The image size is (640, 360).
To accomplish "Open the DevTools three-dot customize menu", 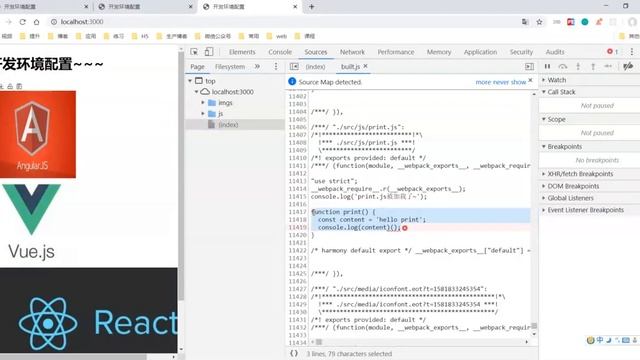I will (x=632, y=51).
